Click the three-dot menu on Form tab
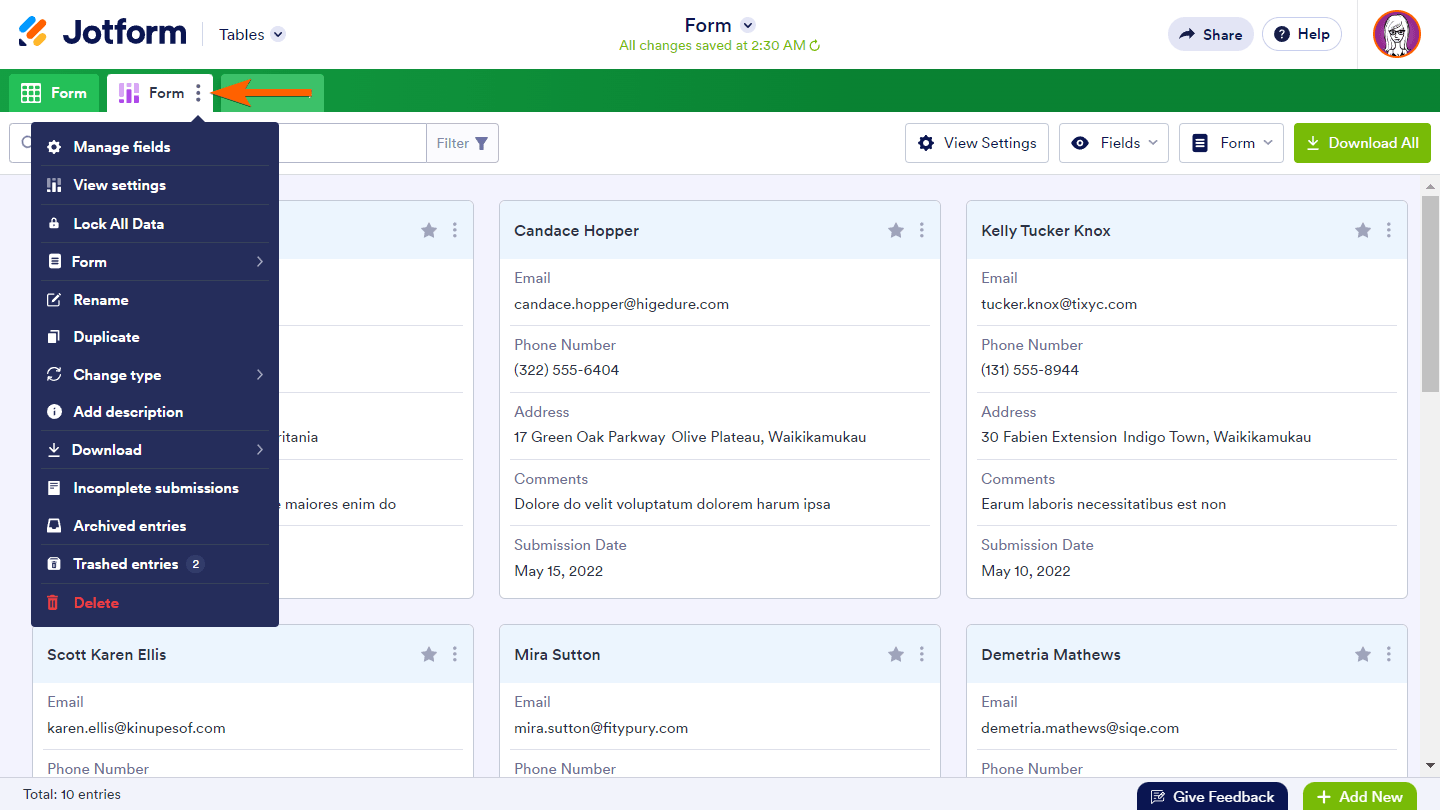Image resolution: width=1440 pixels, height=810 pixels. tap(198, 93)
